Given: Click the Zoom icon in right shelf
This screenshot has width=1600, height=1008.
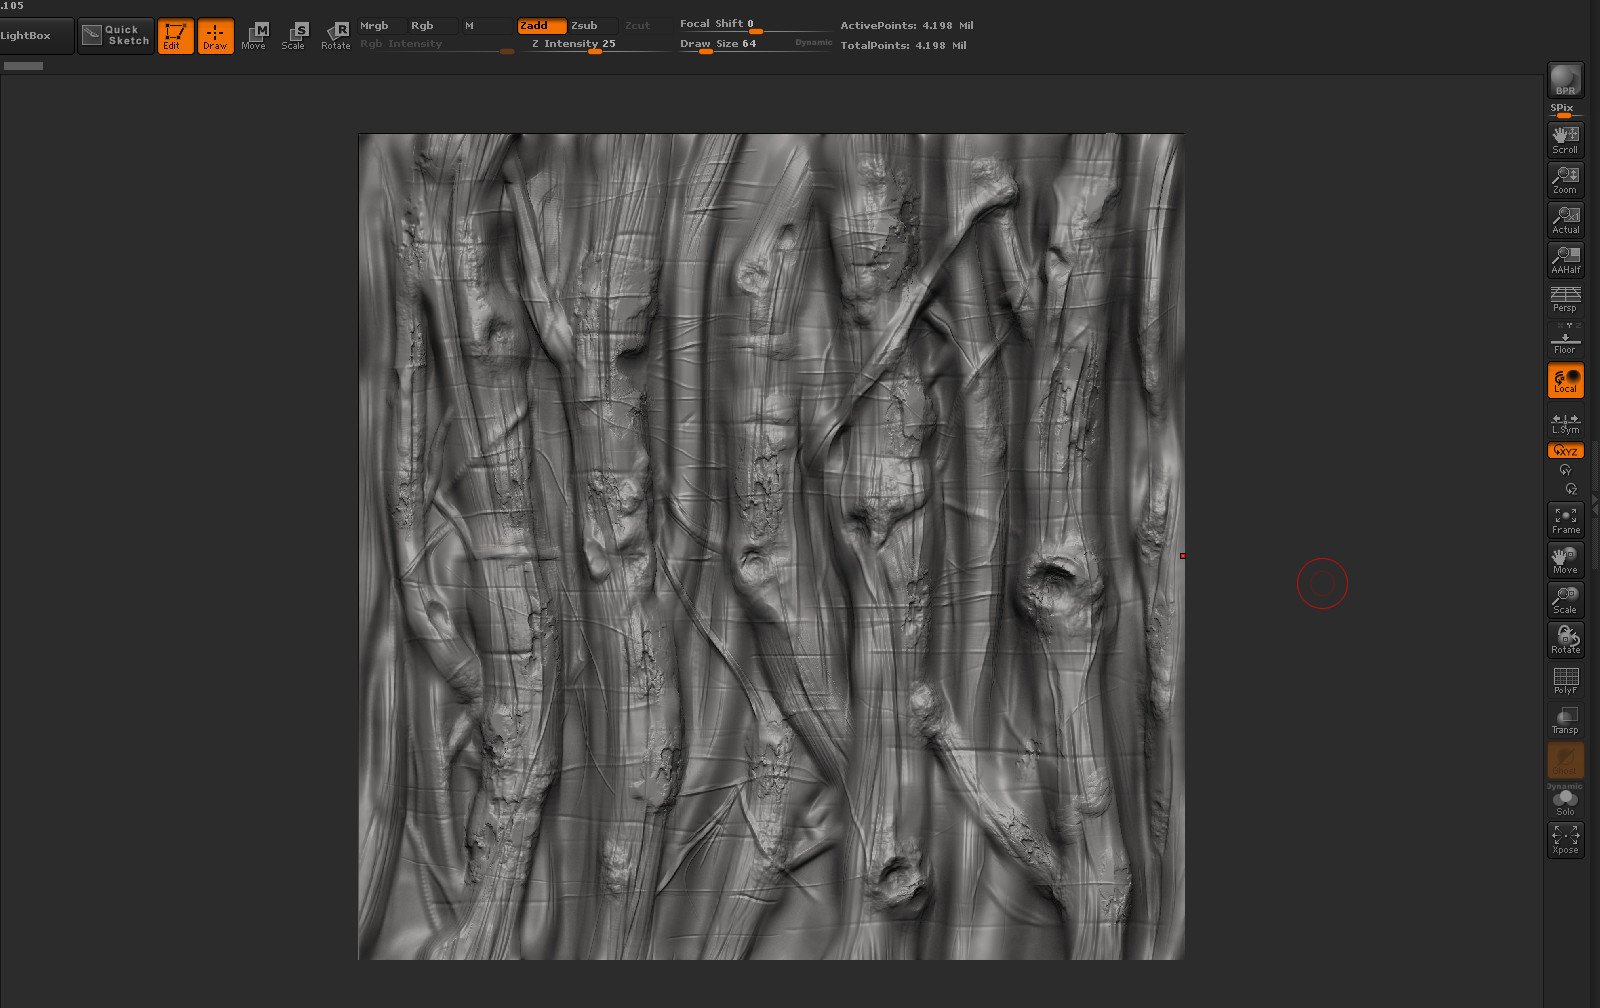Looking at the screenshot, I should (1565, 180).
